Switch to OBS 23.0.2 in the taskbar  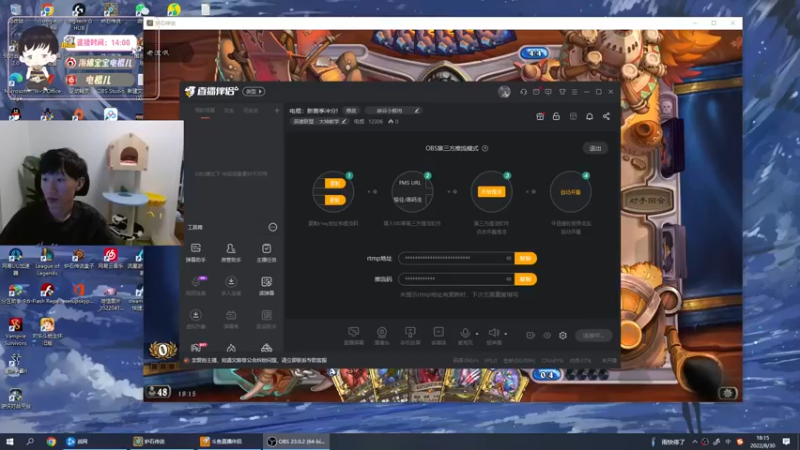point(297,441)
